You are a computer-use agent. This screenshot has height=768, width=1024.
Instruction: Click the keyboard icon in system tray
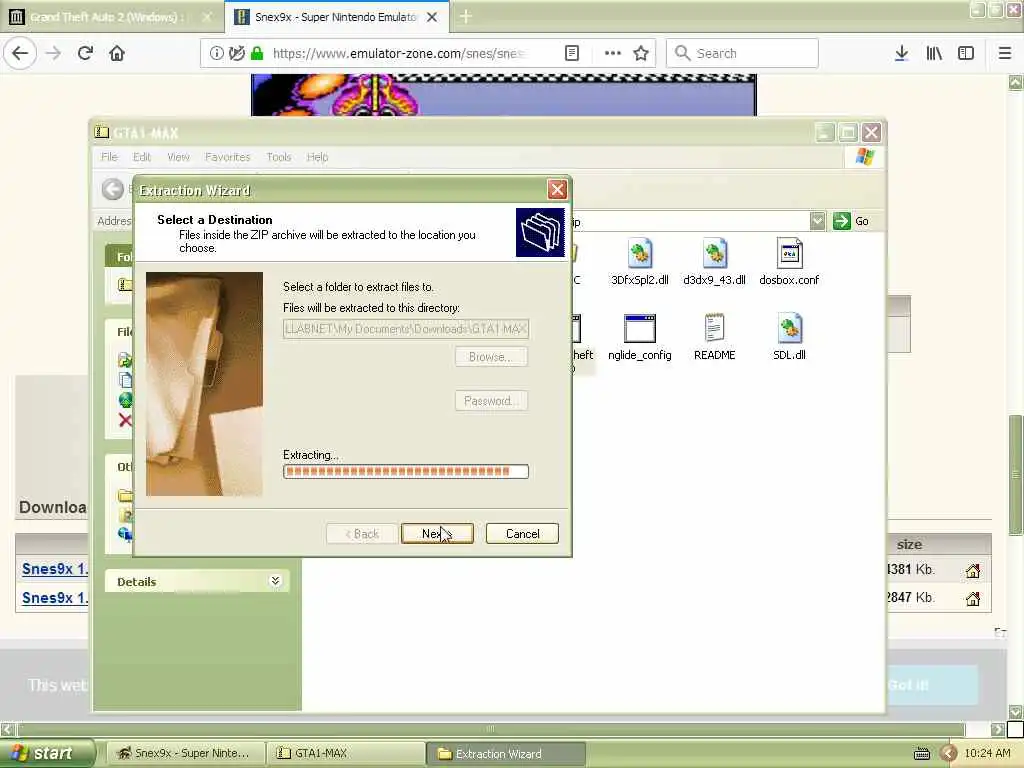[922, 754]
